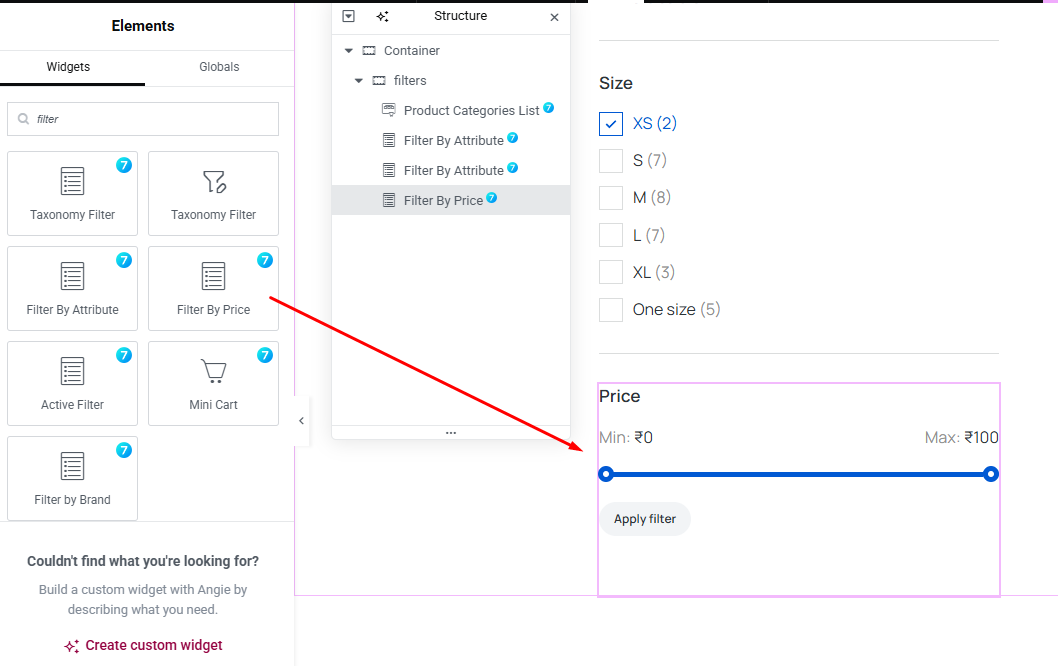The width and height of the screenshot is (1058, 666).
Task: Click the Filter By Attribute widget tile
Action: pos(72,288)
